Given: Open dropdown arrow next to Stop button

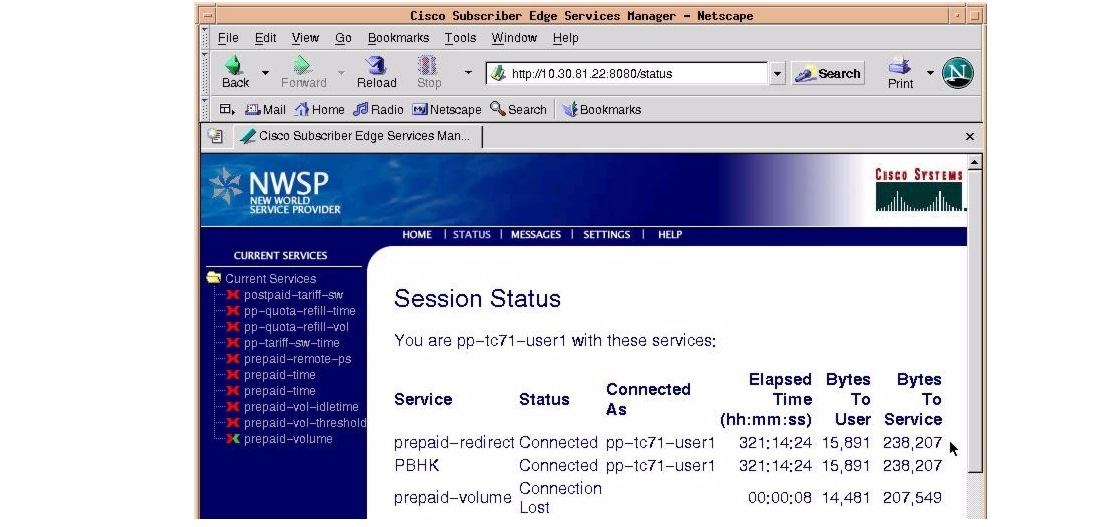Looking at the screenshot, I should pos(468,72).
